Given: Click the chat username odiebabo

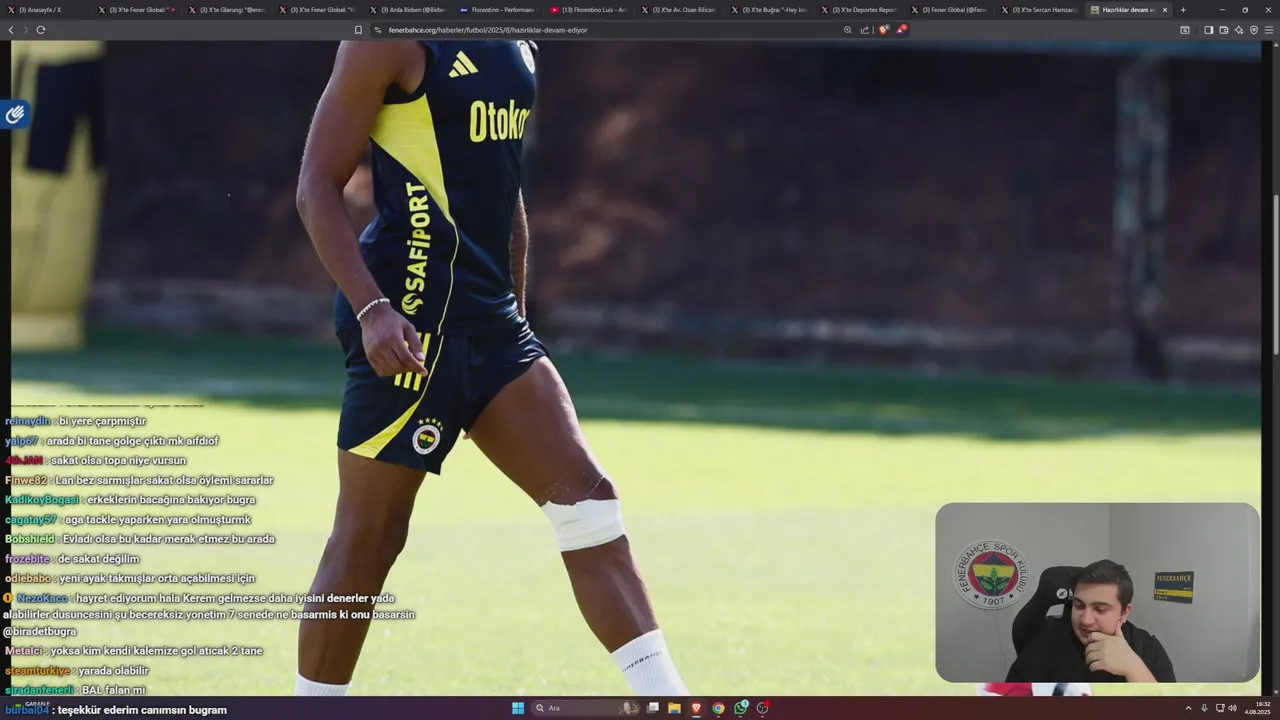Looking at the screenshot, I should pos(28,578).
